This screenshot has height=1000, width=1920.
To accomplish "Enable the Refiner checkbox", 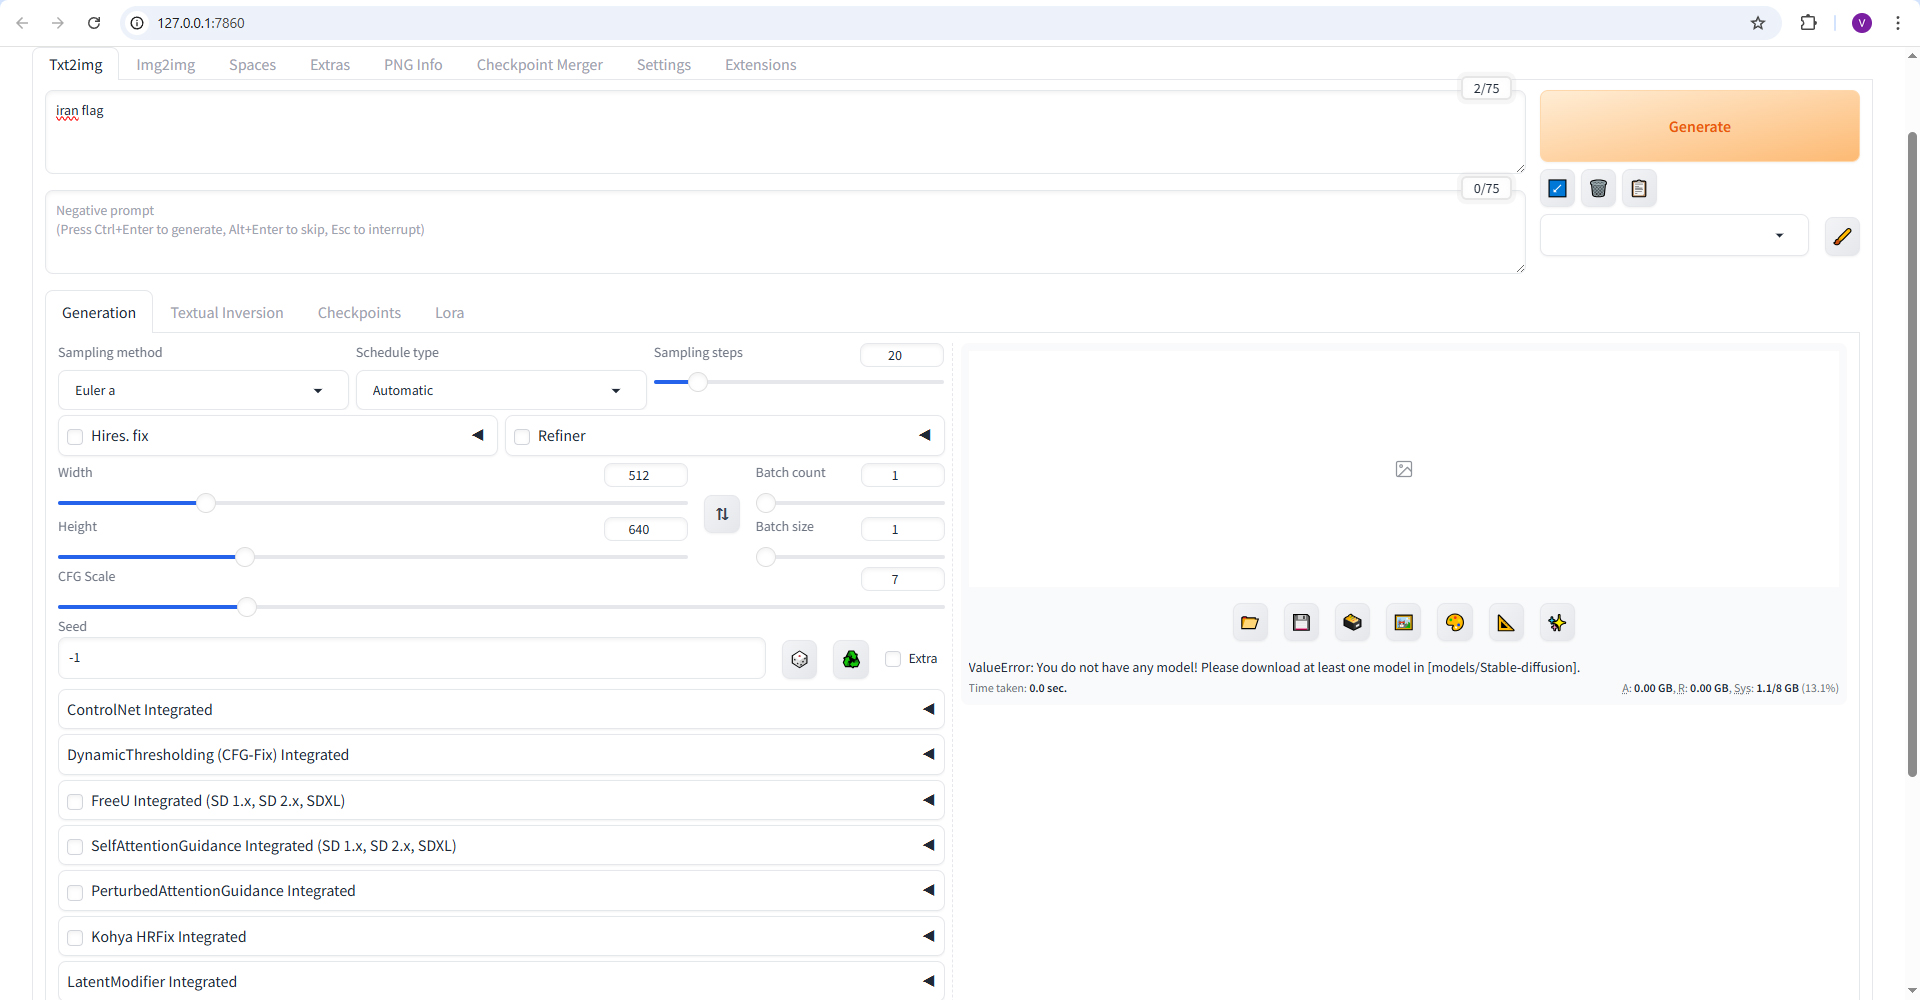I will 522,436.
